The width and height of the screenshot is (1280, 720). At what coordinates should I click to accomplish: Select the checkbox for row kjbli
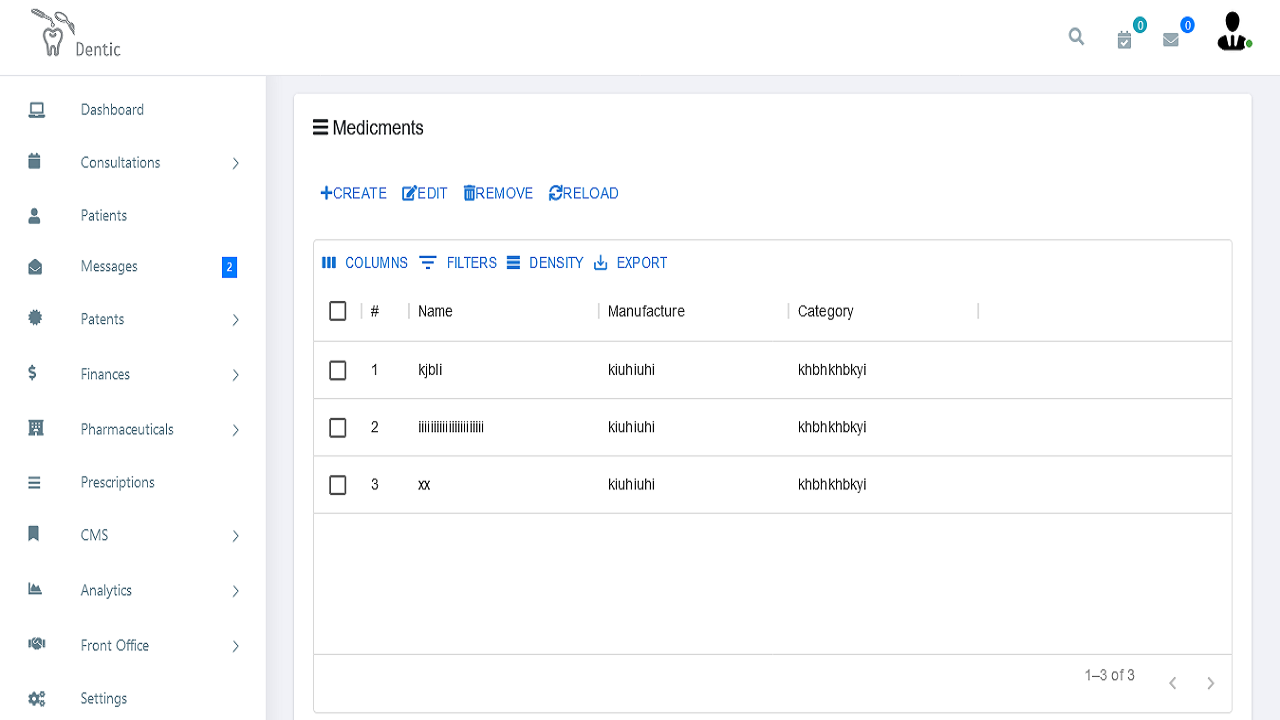point(338,370)
